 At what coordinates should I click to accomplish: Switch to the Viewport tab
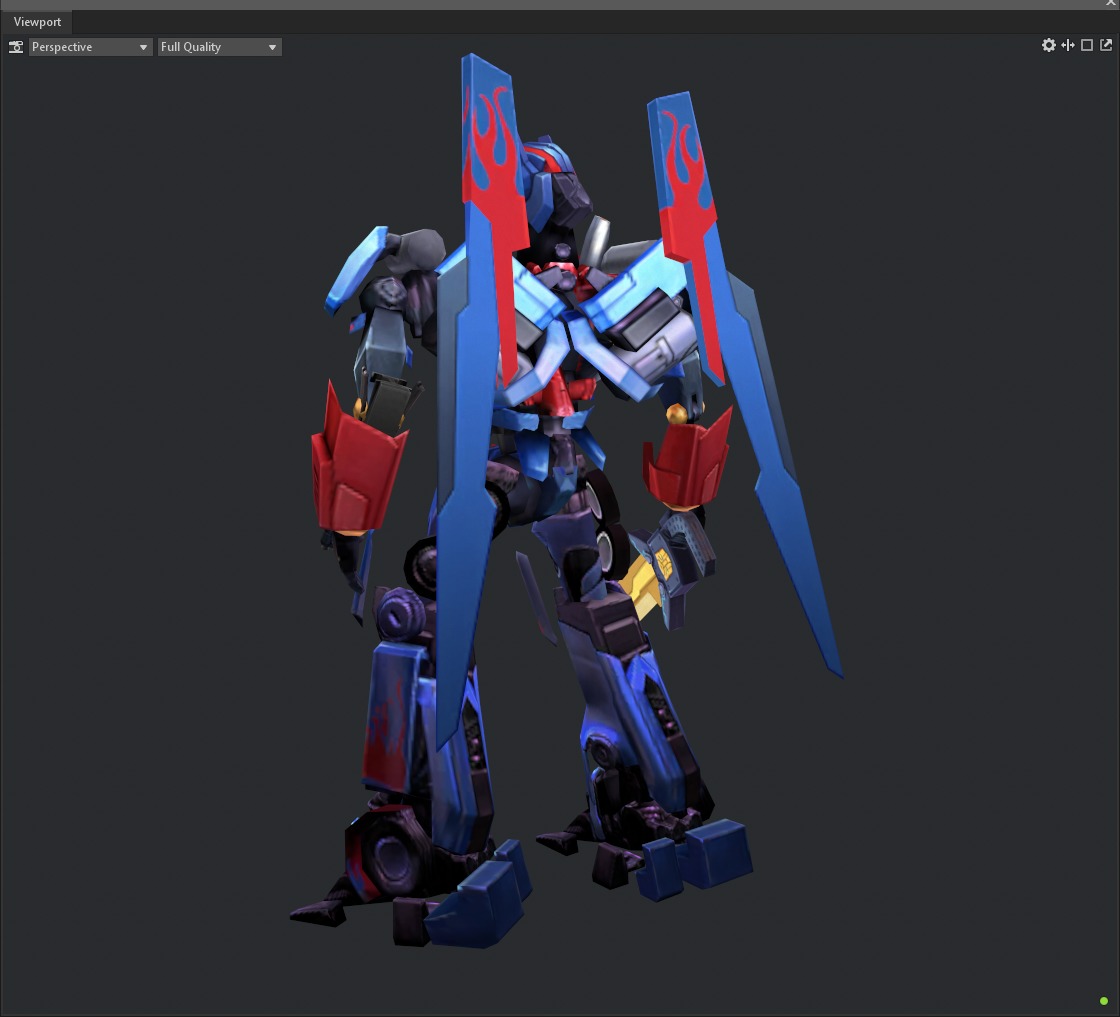(x=37, y=22)
